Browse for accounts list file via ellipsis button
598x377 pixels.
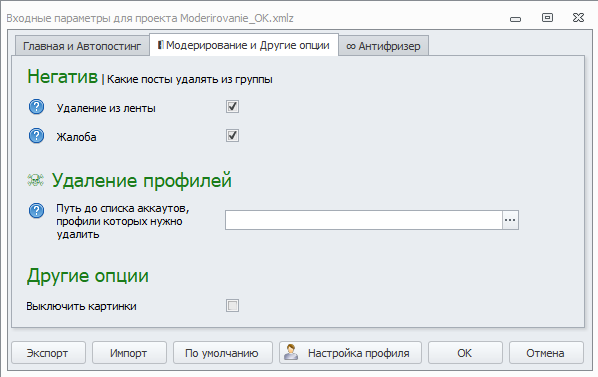pyautogui.click(x=510, y=220)
